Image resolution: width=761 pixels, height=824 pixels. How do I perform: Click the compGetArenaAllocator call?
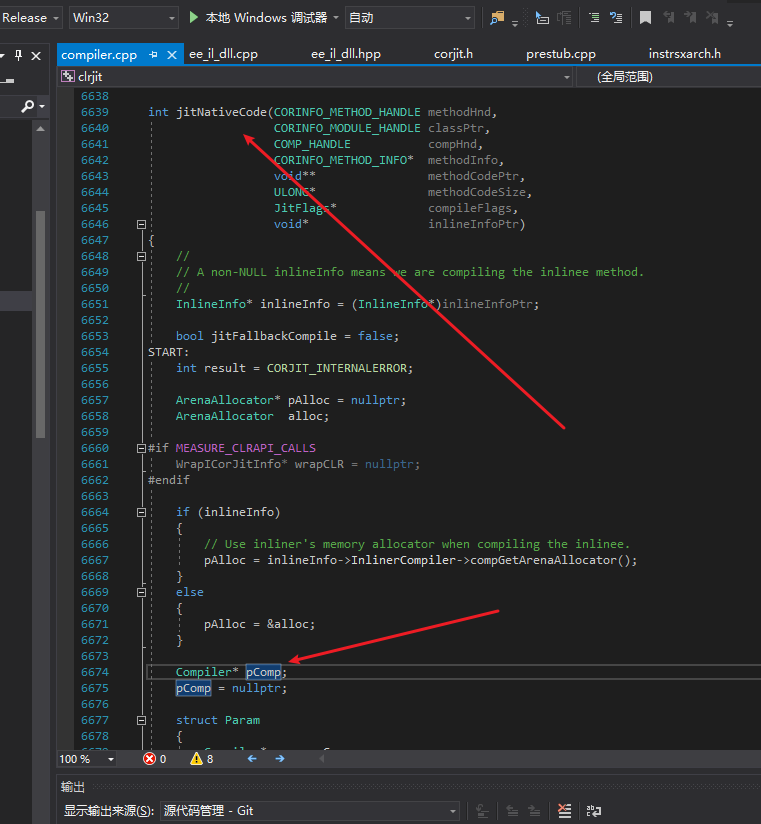pos(543,560)
